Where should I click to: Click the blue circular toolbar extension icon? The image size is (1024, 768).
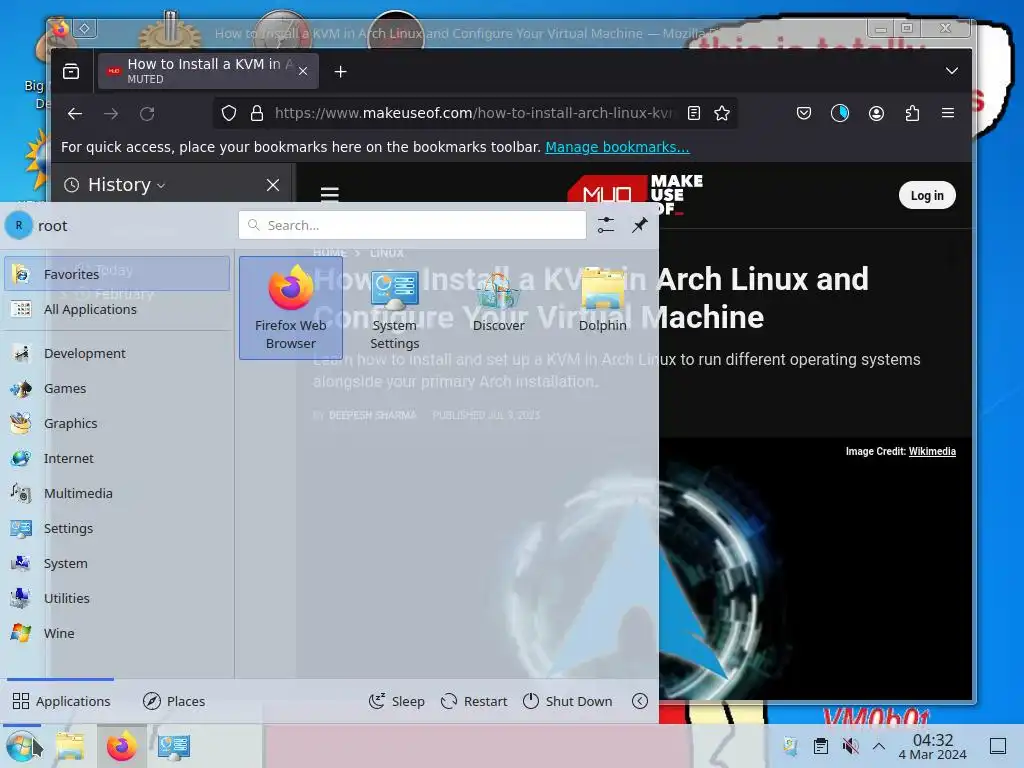pyautogui.click(x=840, y=114)
